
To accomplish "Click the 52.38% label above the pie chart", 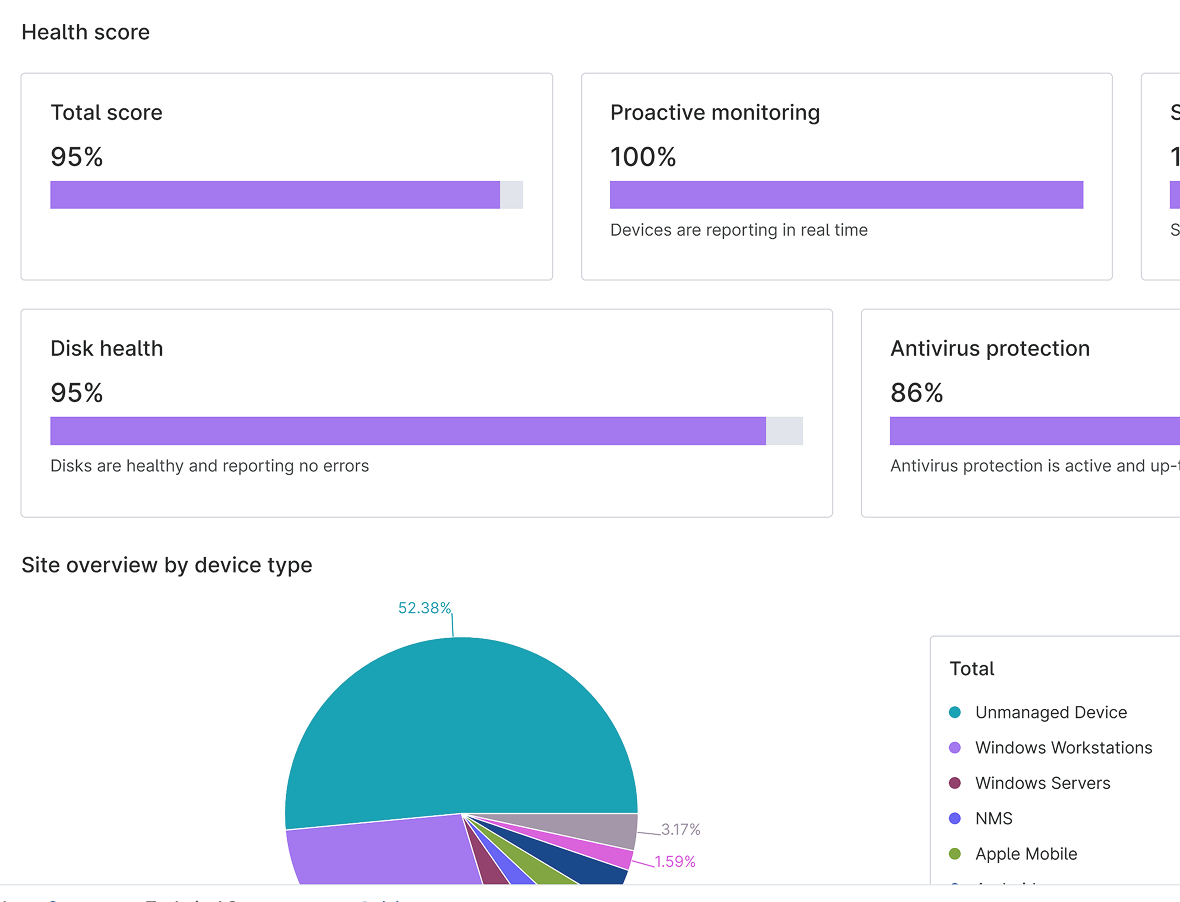I will (425, 607).
